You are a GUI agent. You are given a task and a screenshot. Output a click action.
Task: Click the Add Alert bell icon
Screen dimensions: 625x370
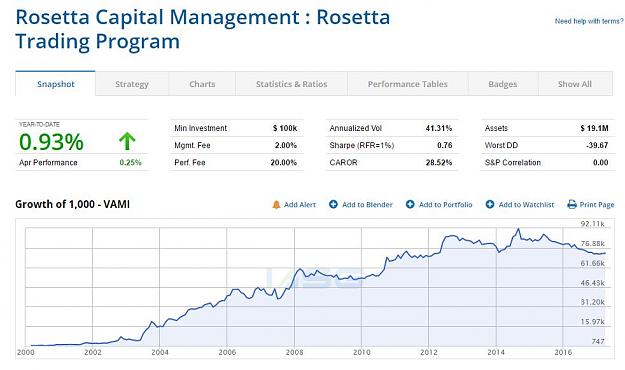pos(276,205)
